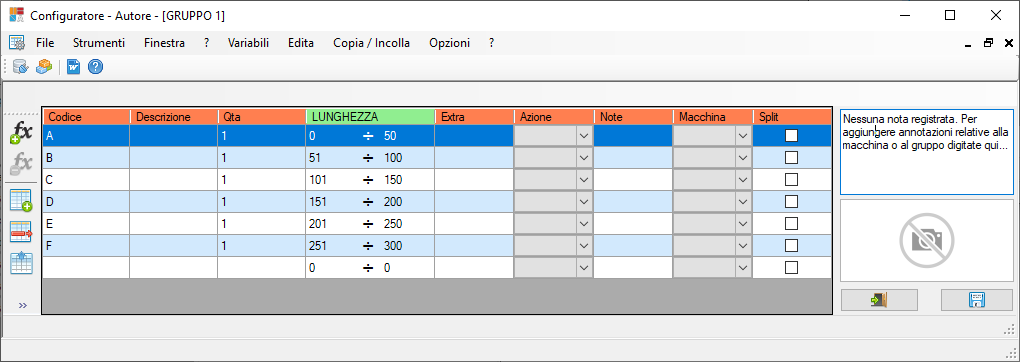
Task: Open the Strumenti menu
Action: coord(99,43)
